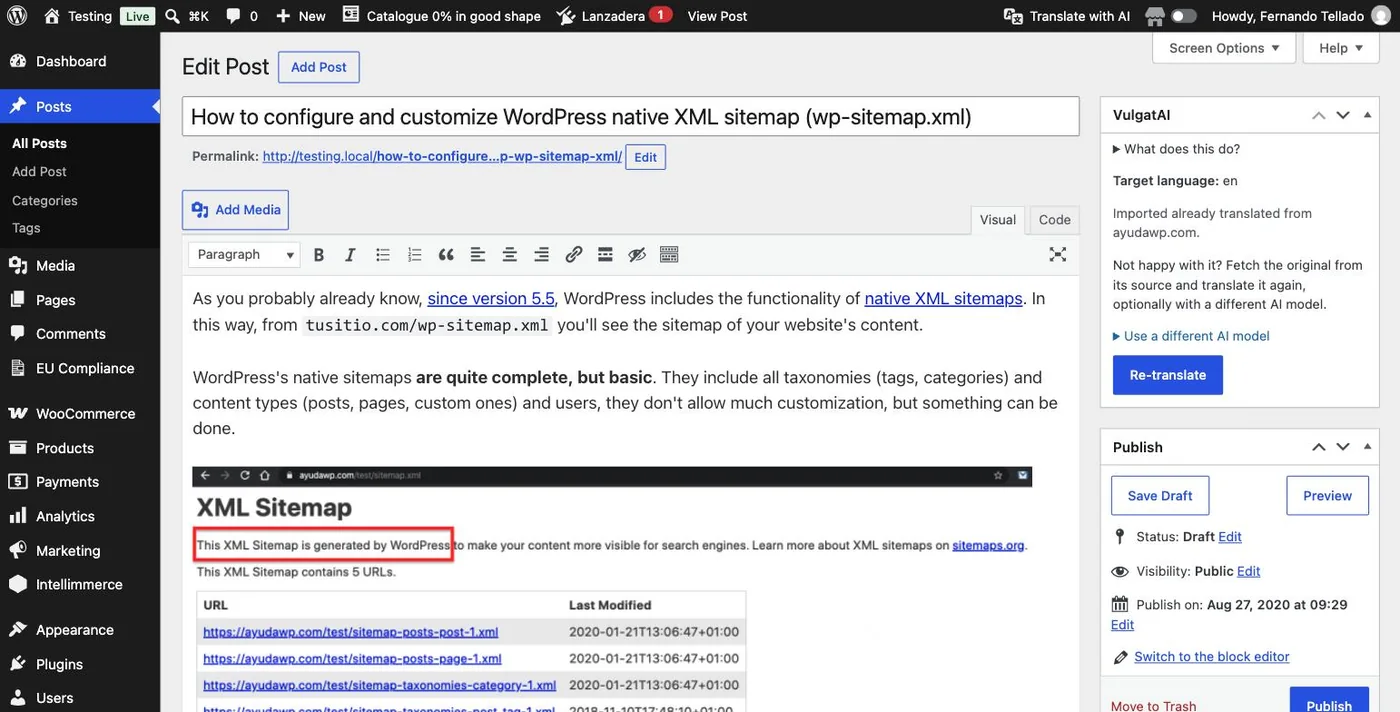Toggle the toolbar (kitchen sink)
Screen dimensions: 1400x712
tap(669, 255)
